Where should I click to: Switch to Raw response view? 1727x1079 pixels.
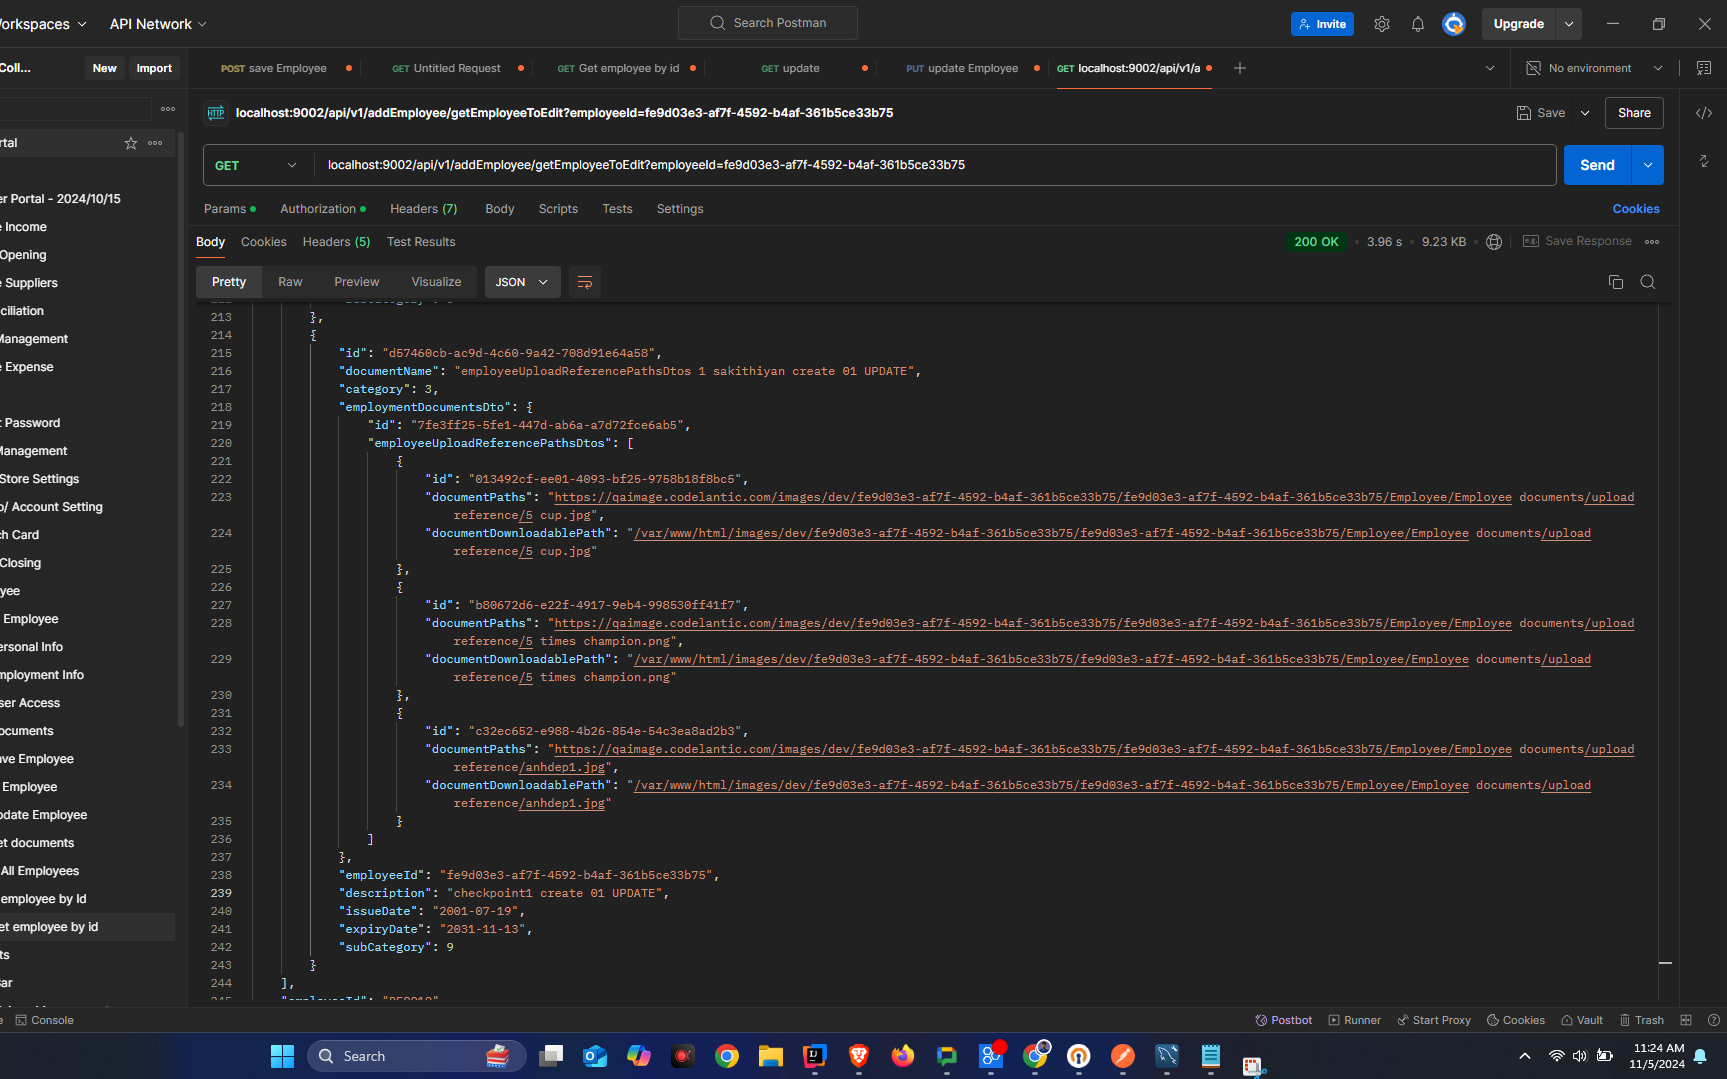[290, 282]
